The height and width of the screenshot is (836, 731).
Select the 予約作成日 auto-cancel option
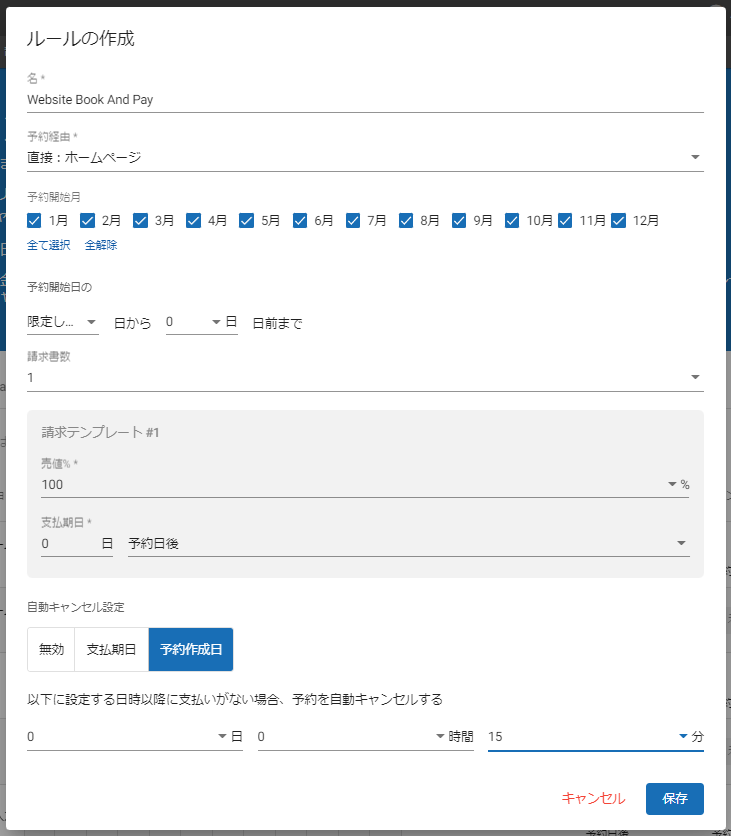190,649
